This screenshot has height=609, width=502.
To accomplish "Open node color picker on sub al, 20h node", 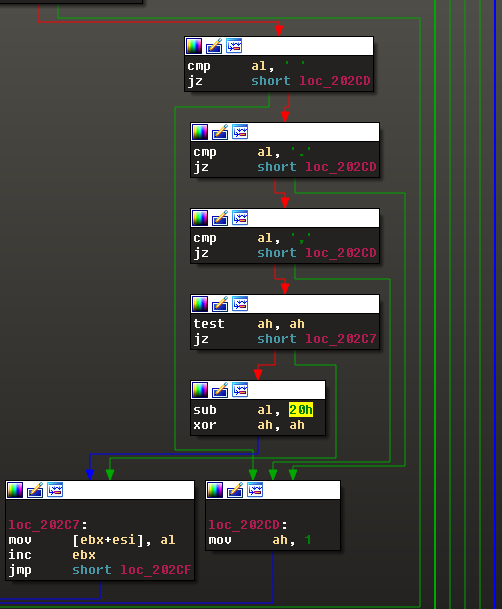I will click(x=200, y=390).
